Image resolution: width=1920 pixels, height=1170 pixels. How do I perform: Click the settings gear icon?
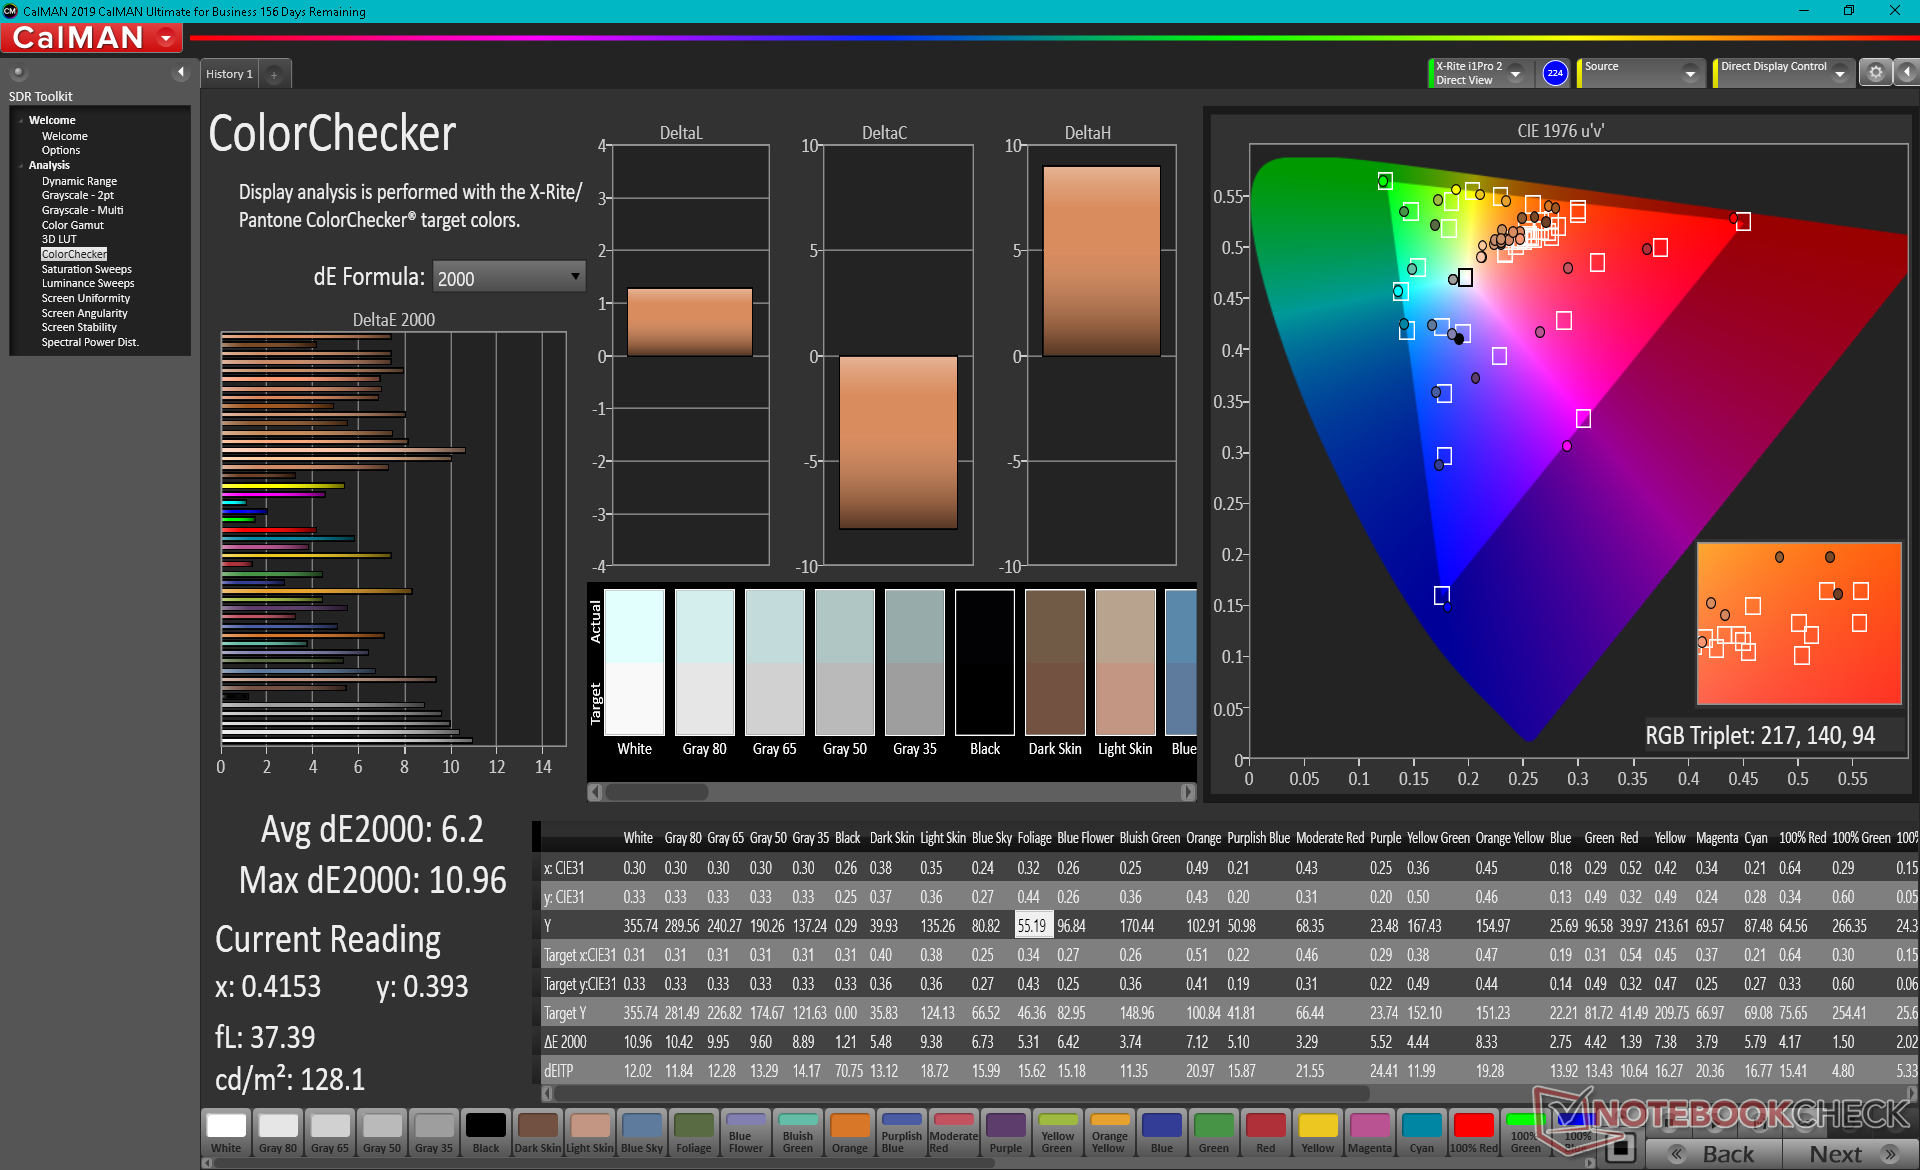point(1875,72)
